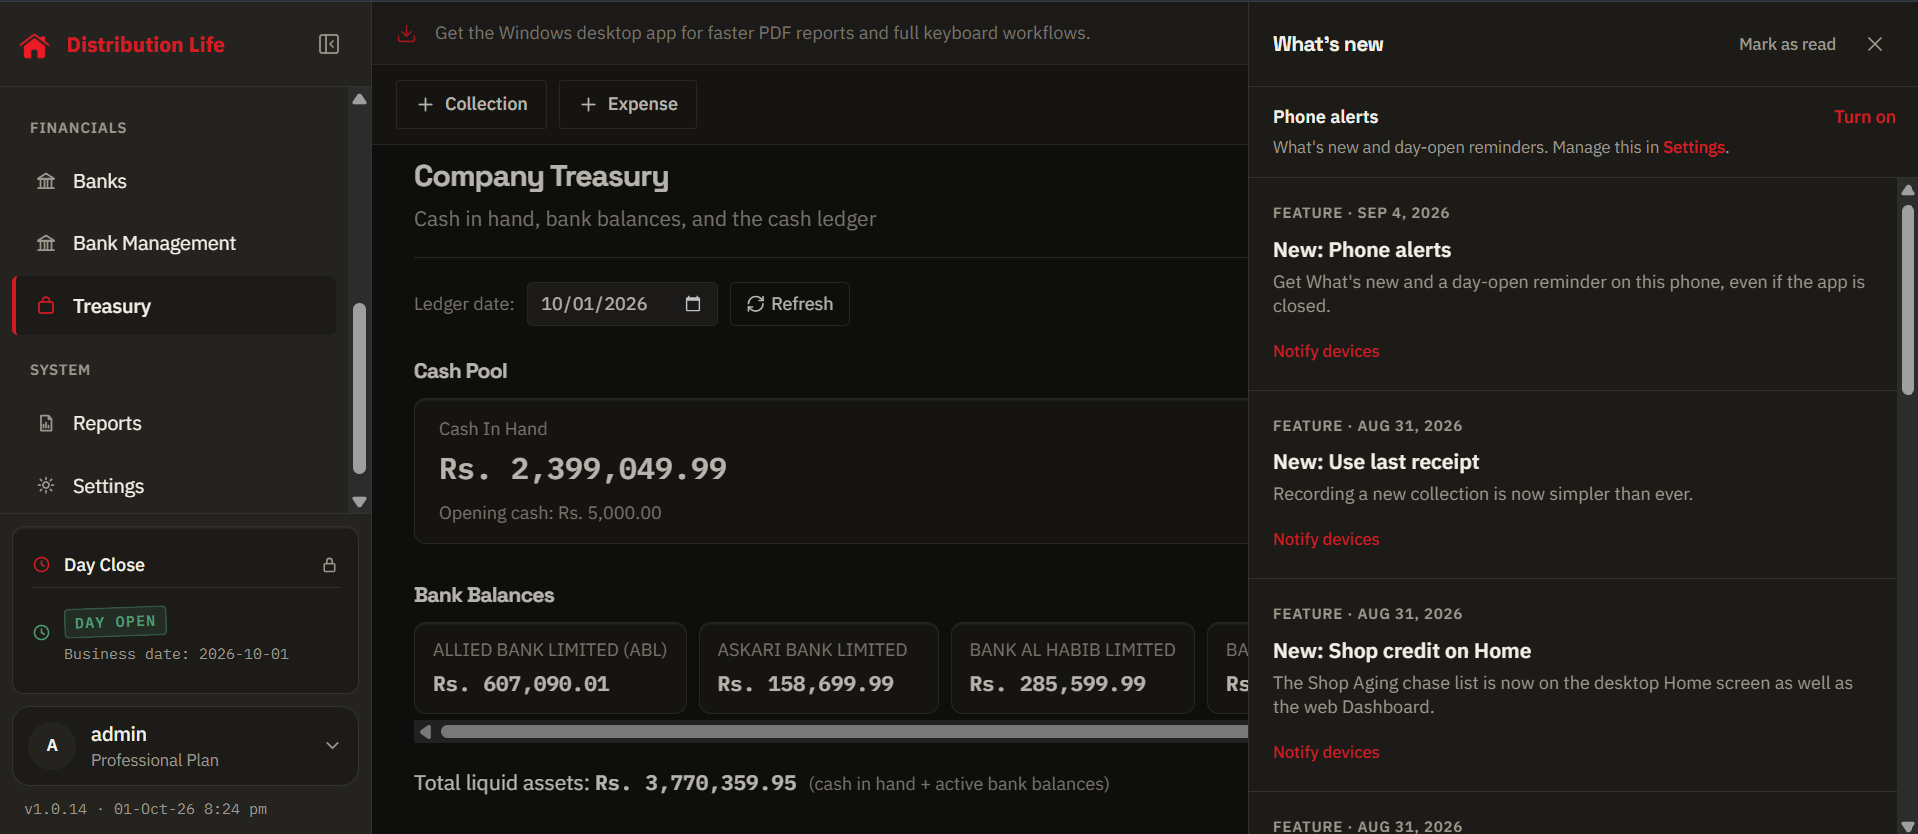Open Reports from the sidebar
The image size is (1918, 834).
pos(175,423)
